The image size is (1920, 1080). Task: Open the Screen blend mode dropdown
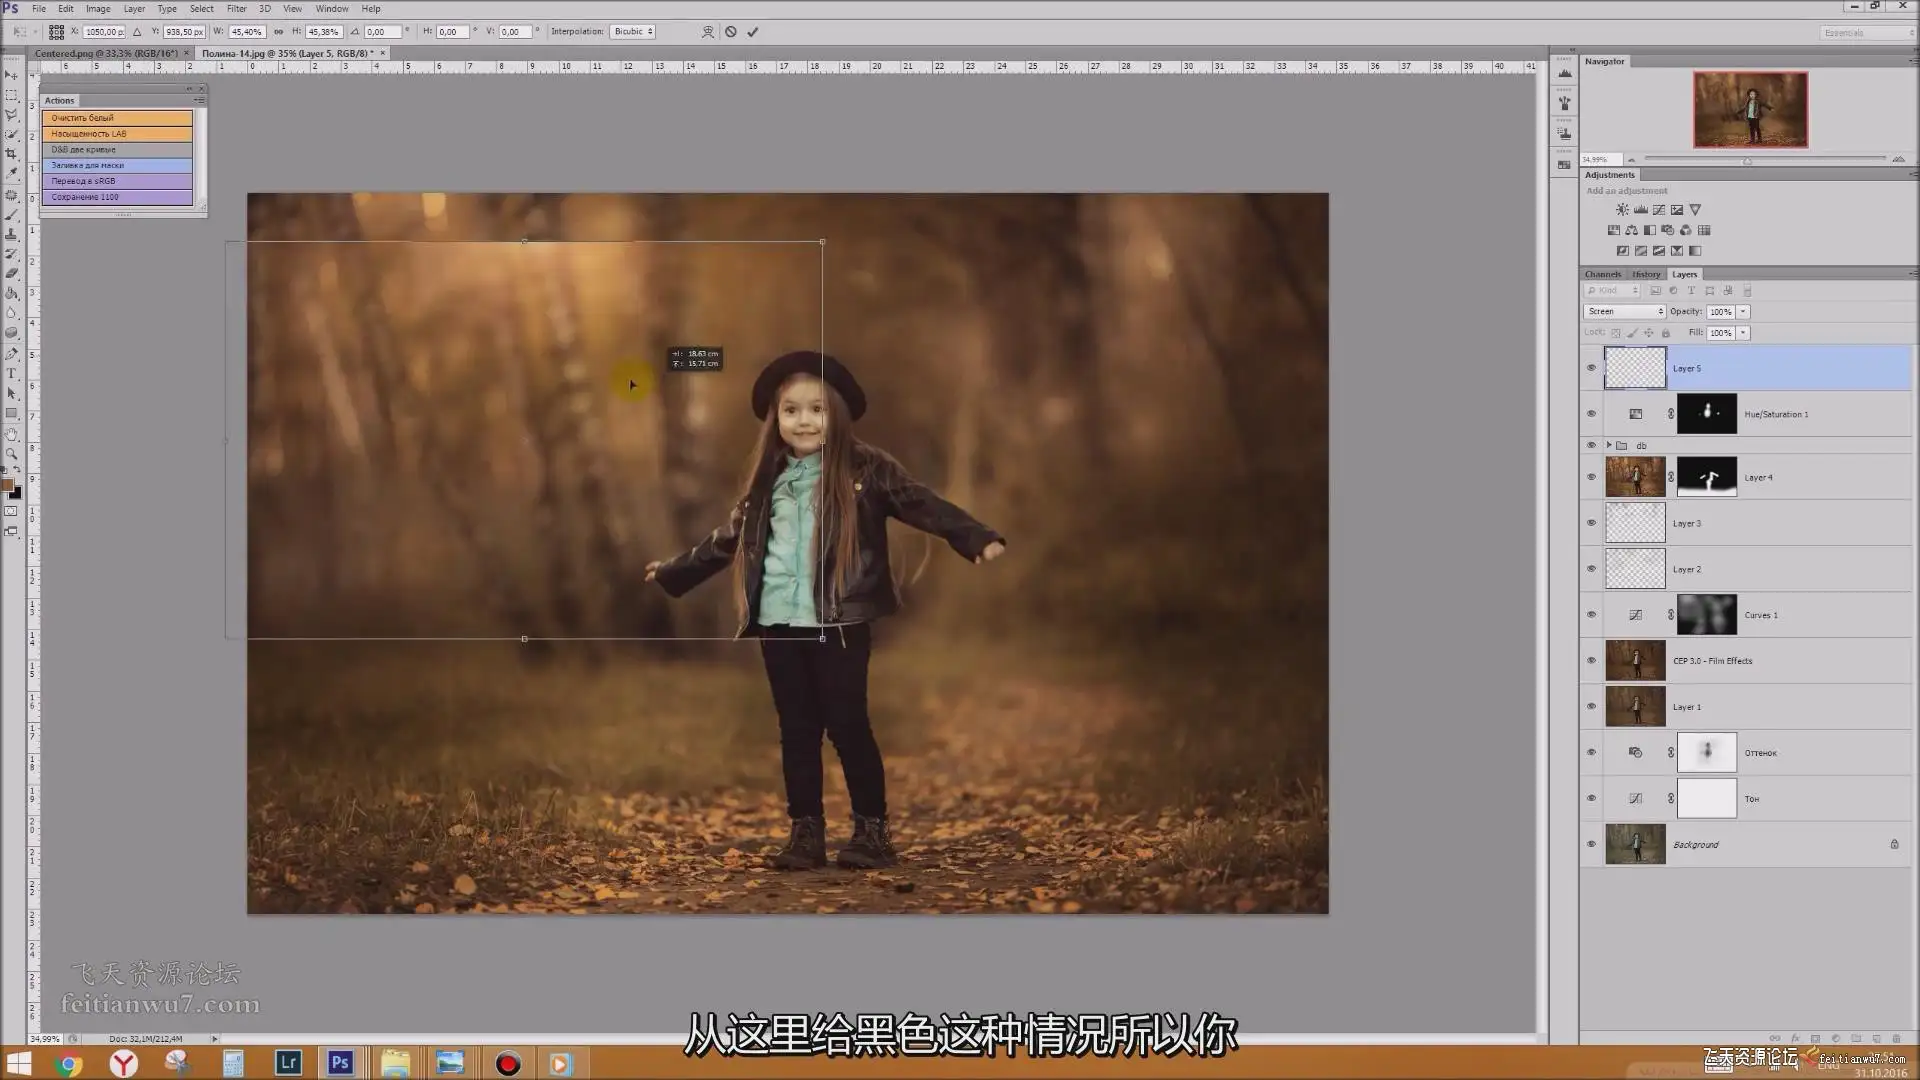(1625, 312)
